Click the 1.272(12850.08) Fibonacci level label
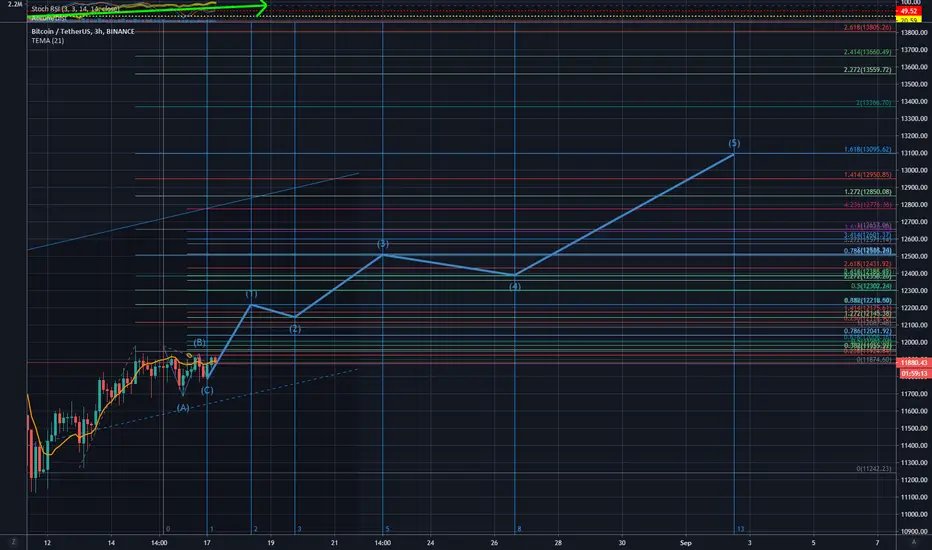Screen dimensions: 932x550 click(868, 192)
